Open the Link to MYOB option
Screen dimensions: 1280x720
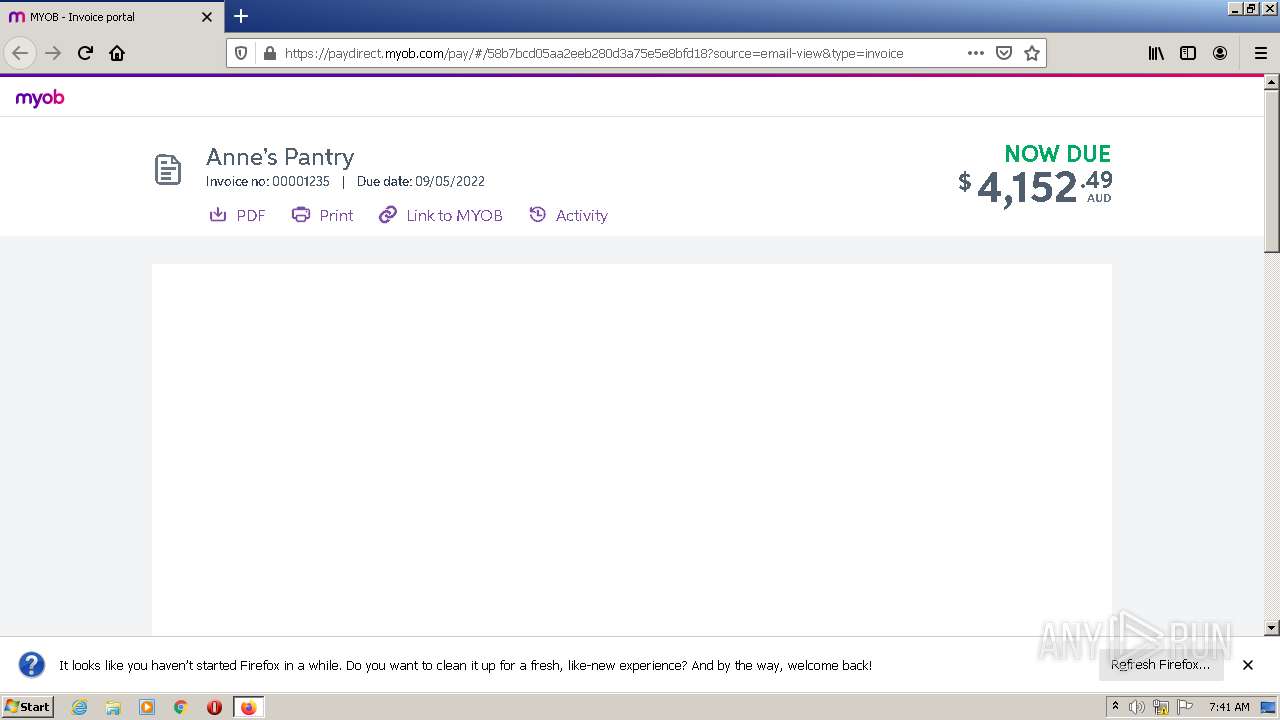440,215
